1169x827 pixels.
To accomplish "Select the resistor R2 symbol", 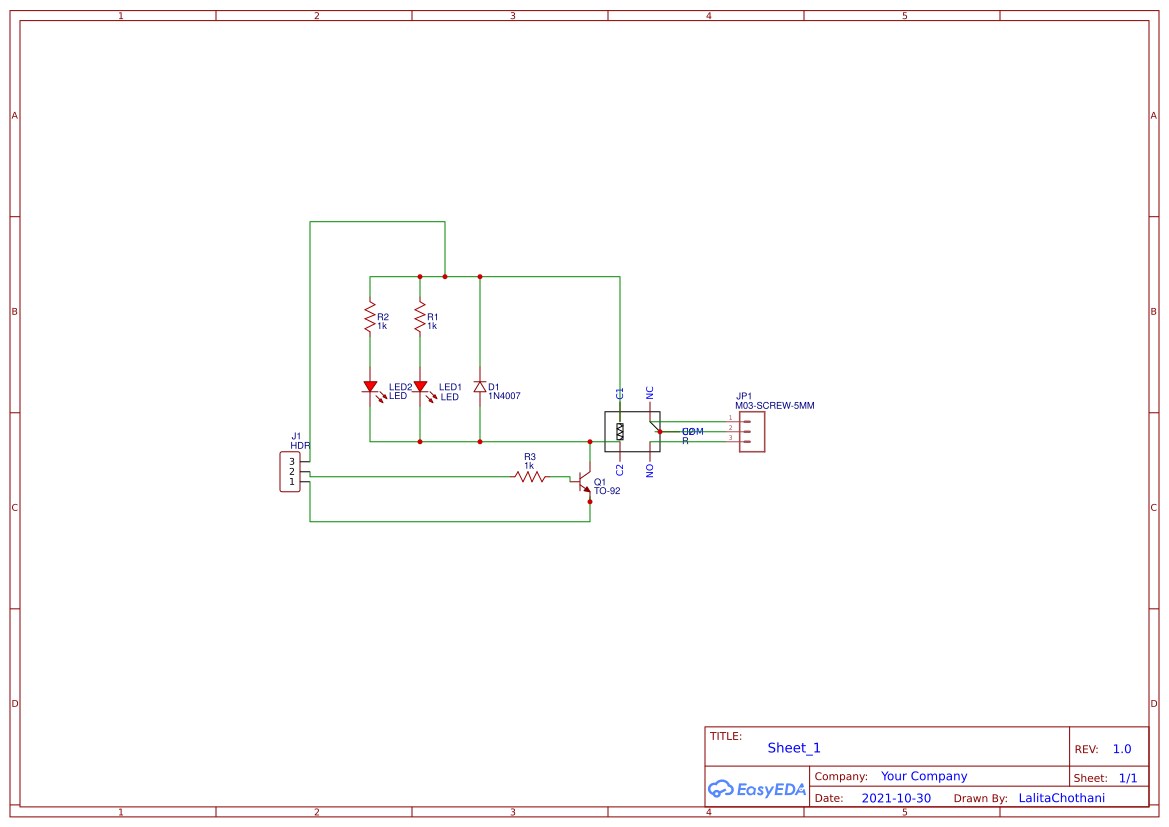I will tap(370, 318).
